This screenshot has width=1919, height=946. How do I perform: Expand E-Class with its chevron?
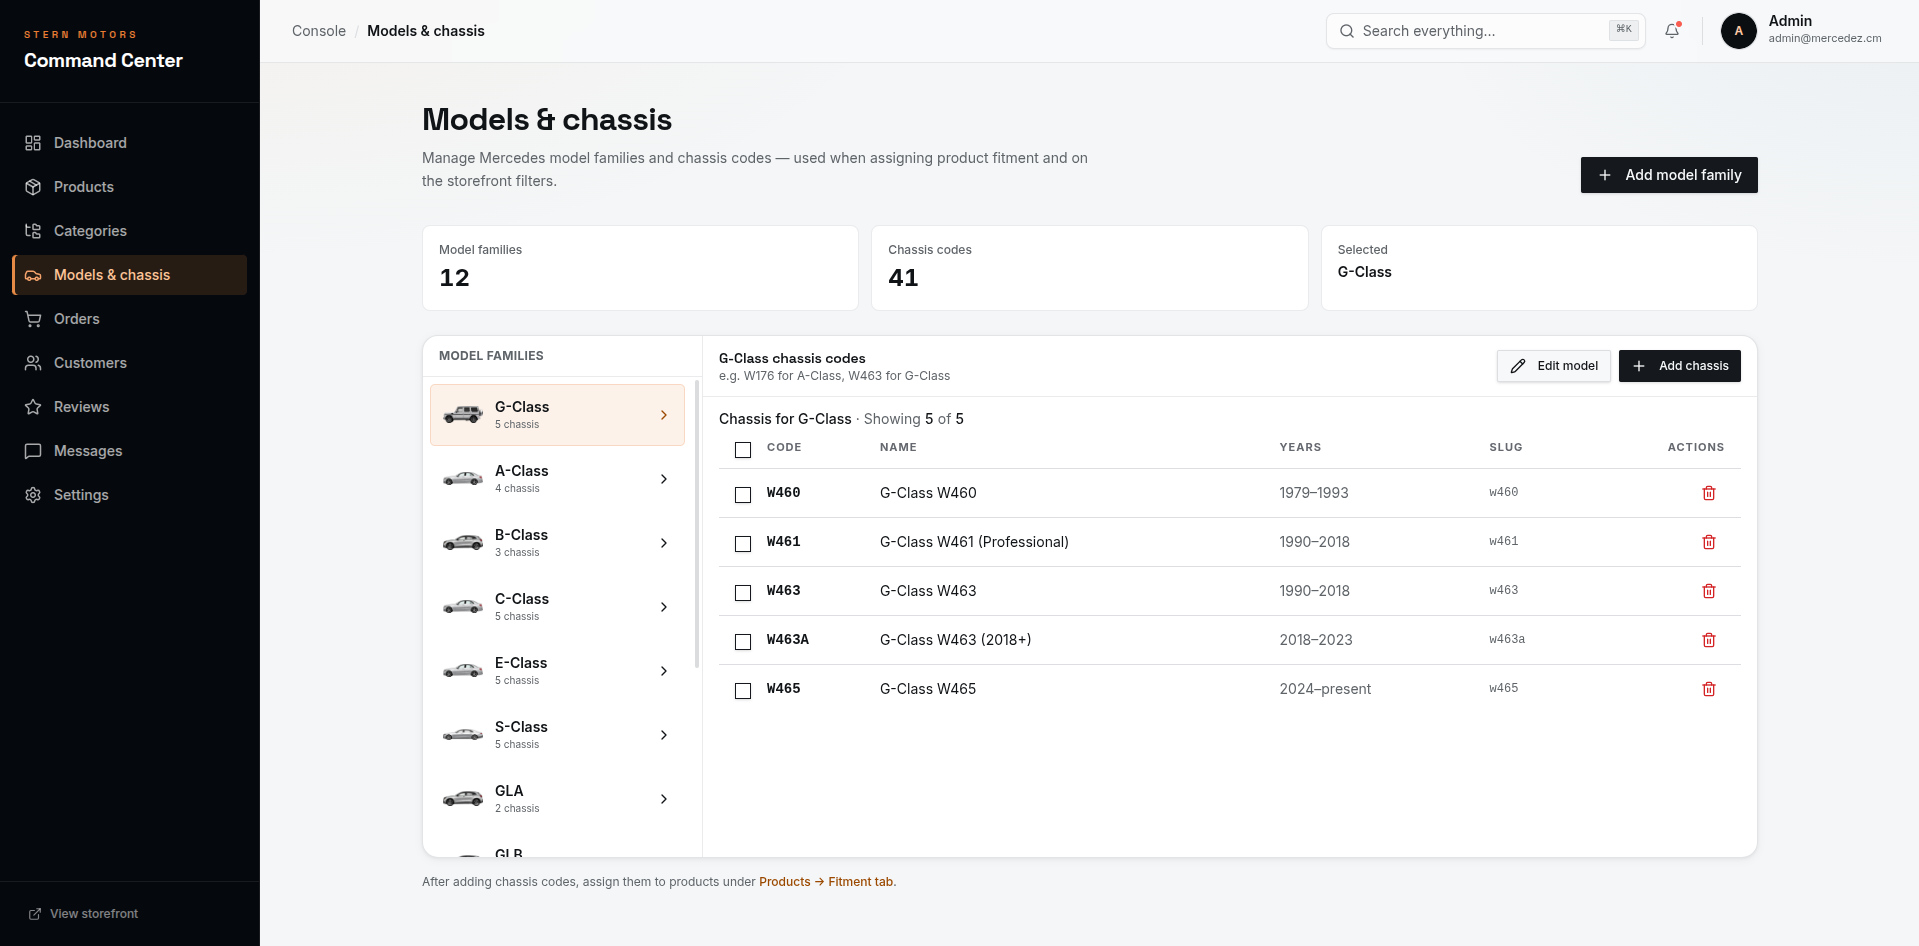tap(664, 671)
